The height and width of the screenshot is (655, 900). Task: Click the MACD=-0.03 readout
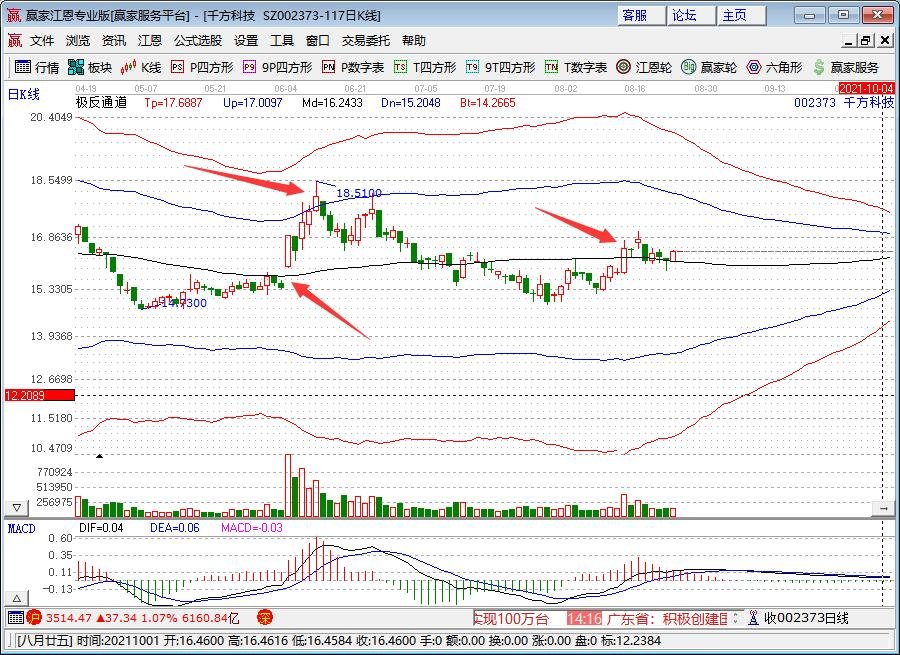click(252, 528)
